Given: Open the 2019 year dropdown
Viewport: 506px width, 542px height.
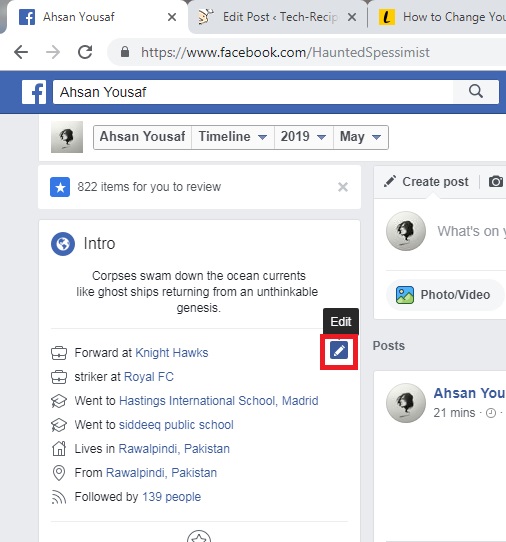Looking at the screenshot, I should click(x=303, y=137).
